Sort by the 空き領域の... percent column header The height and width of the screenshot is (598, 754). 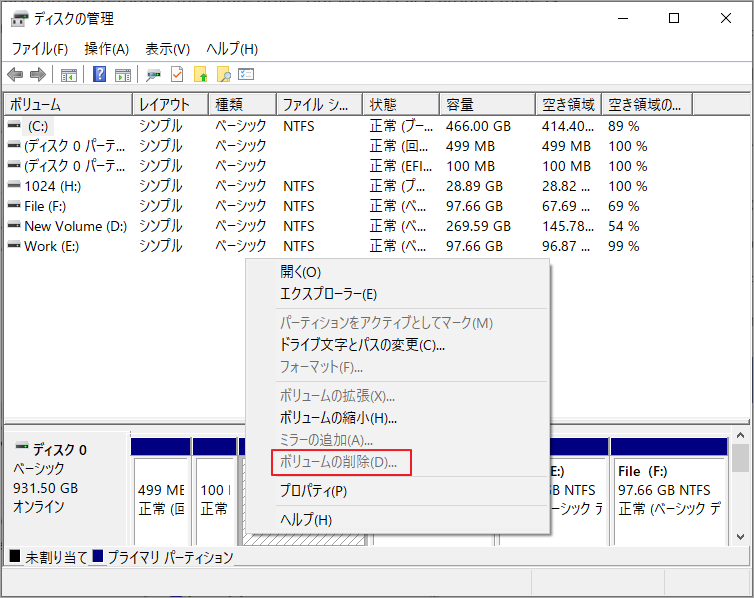coord(647,104)
